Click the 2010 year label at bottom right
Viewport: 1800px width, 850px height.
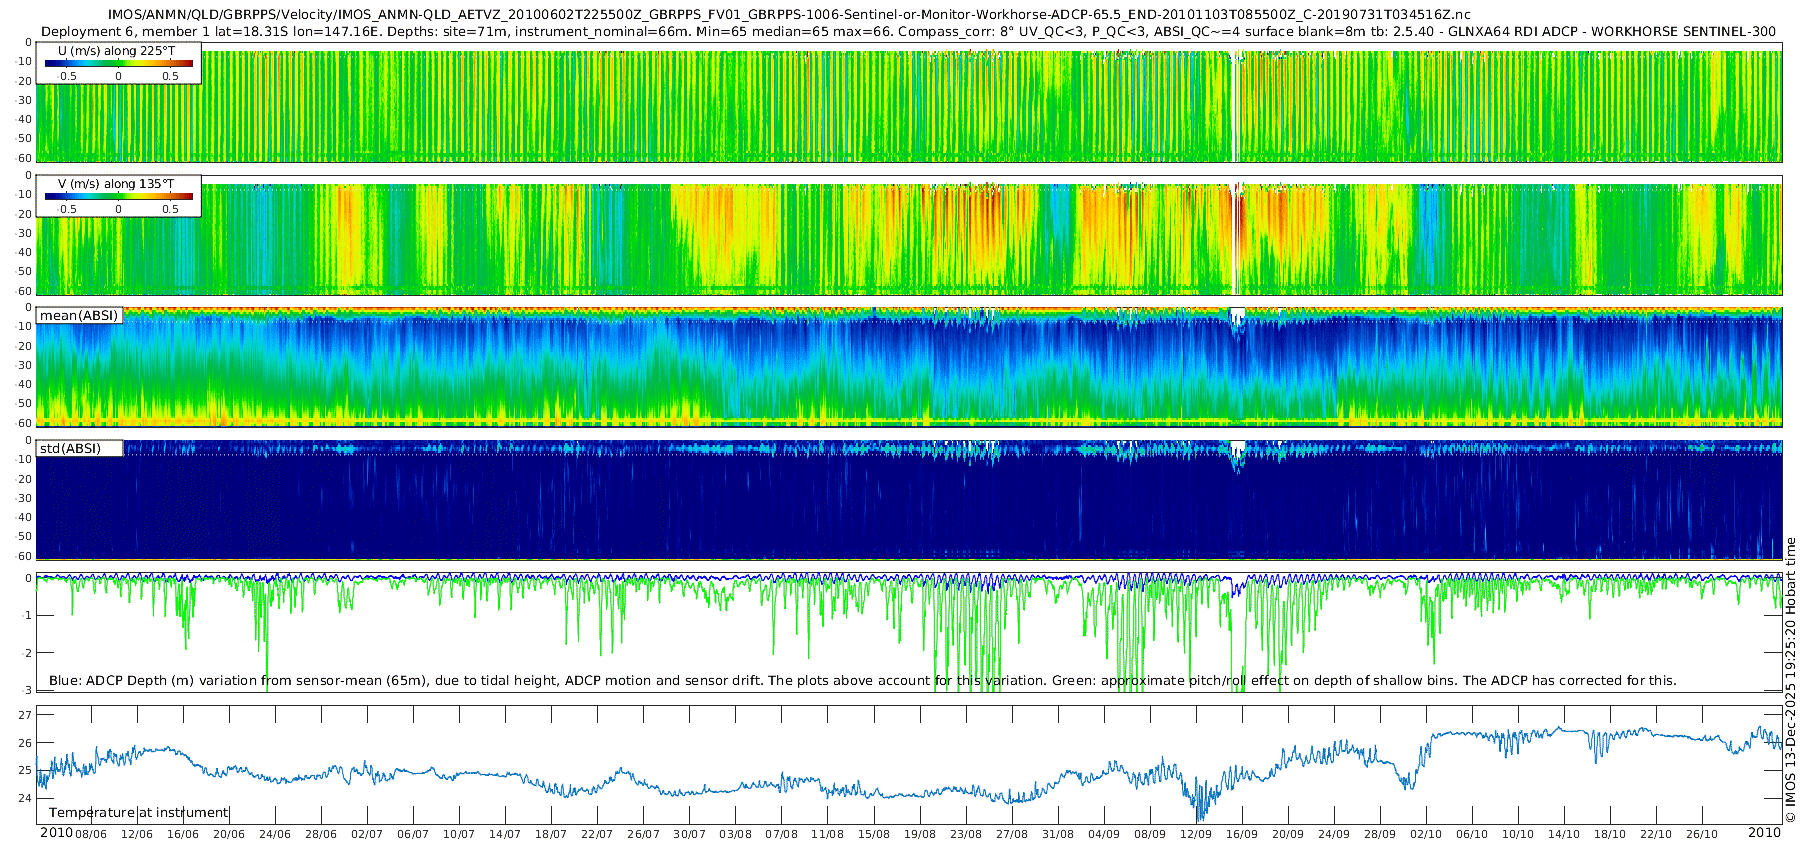point(1764,833)
